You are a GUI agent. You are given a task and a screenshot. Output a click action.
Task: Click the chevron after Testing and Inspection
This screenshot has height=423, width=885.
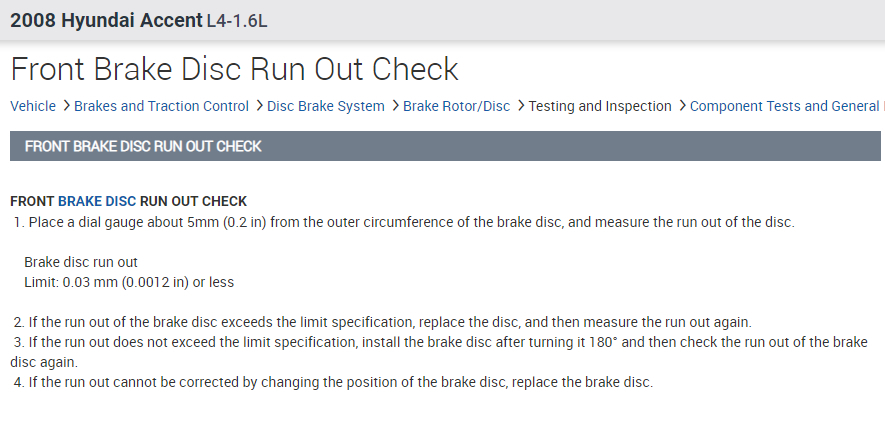point(682,105)
